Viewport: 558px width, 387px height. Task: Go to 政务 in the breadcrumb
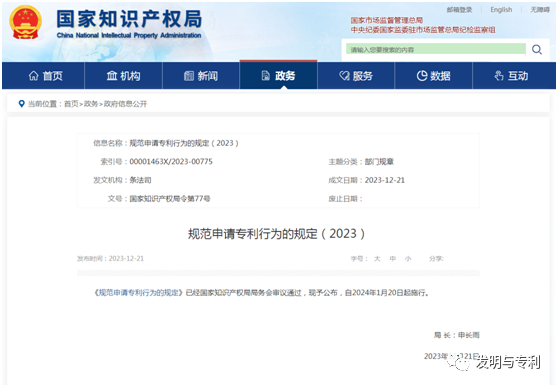point(91,104)
